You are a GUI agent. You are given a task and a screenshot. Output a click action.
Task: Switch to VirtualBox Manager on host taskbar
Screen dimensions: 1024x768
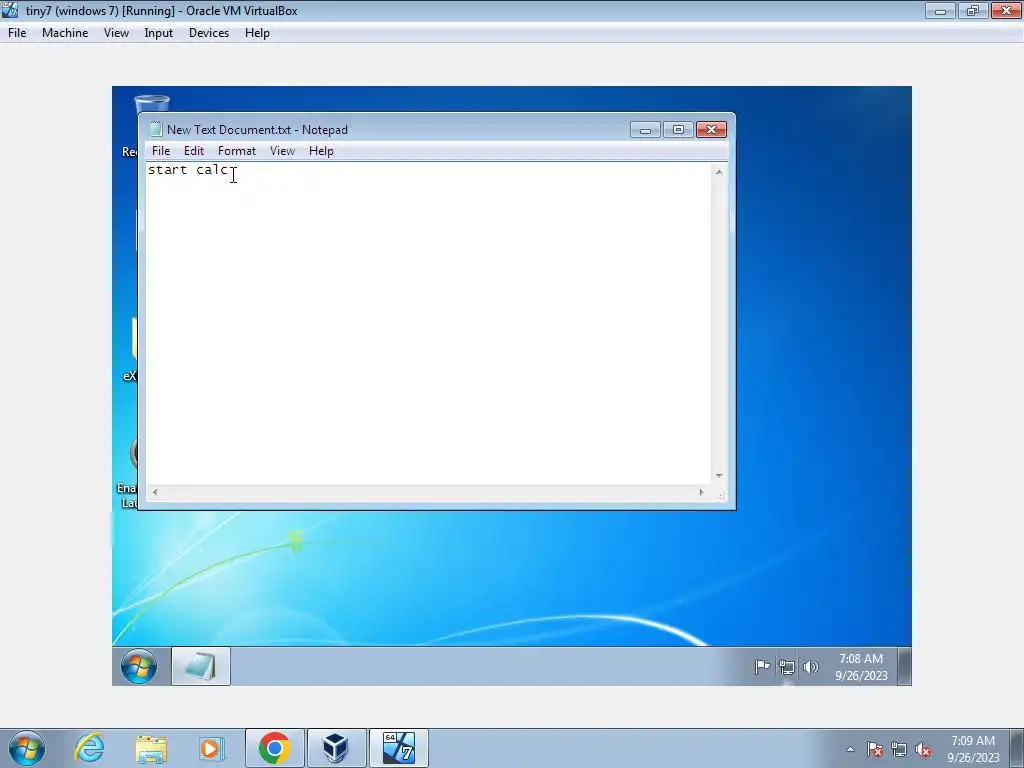(336, 748)
